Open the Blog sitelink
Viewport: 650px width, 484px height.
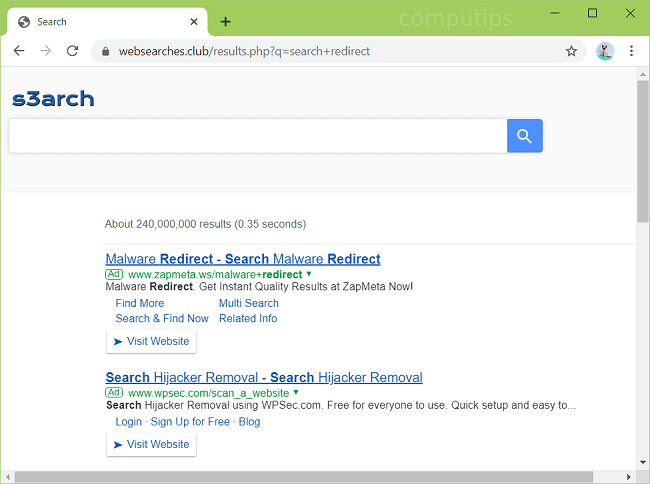(x=249, y=422)
